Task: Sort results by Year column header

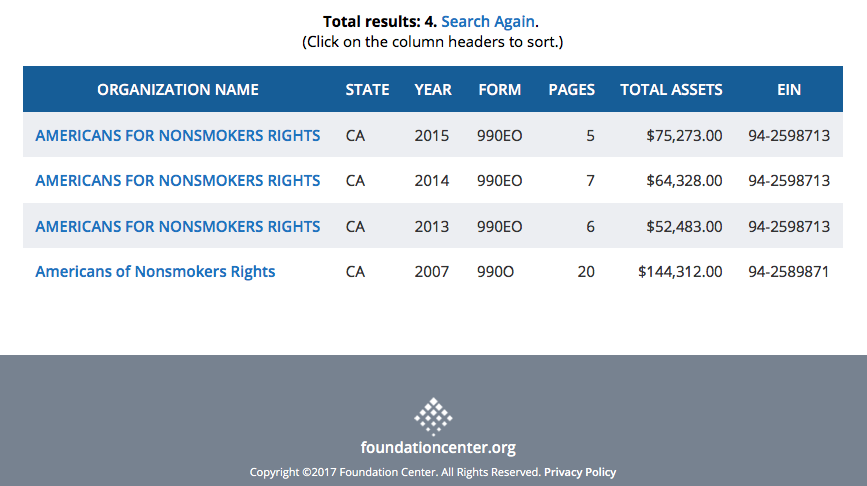Action: pos(433,89)
